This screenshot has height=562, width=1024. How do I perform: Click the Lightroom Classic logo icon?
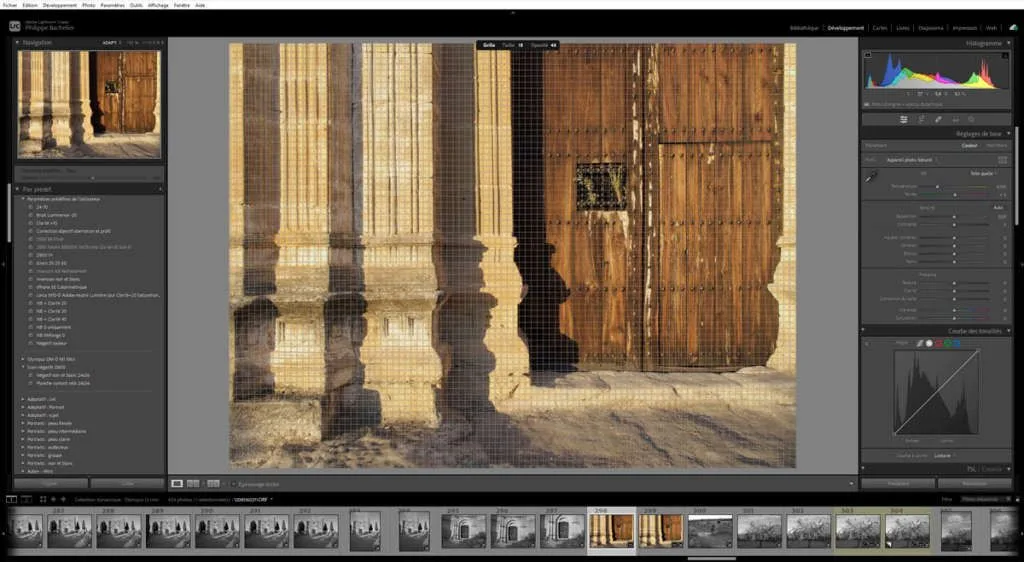point(14,27)
